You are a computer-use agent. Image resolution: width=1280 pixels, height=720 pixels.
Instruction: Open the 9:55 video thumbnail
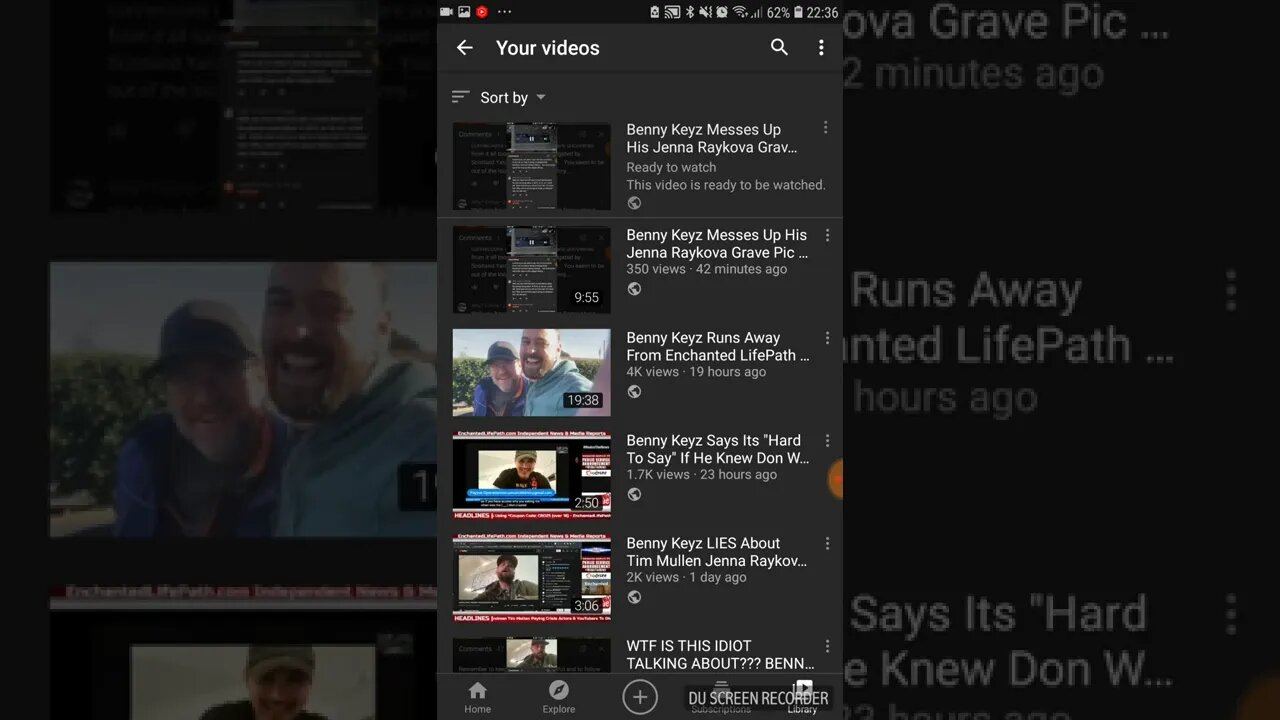tap(531, 270)
